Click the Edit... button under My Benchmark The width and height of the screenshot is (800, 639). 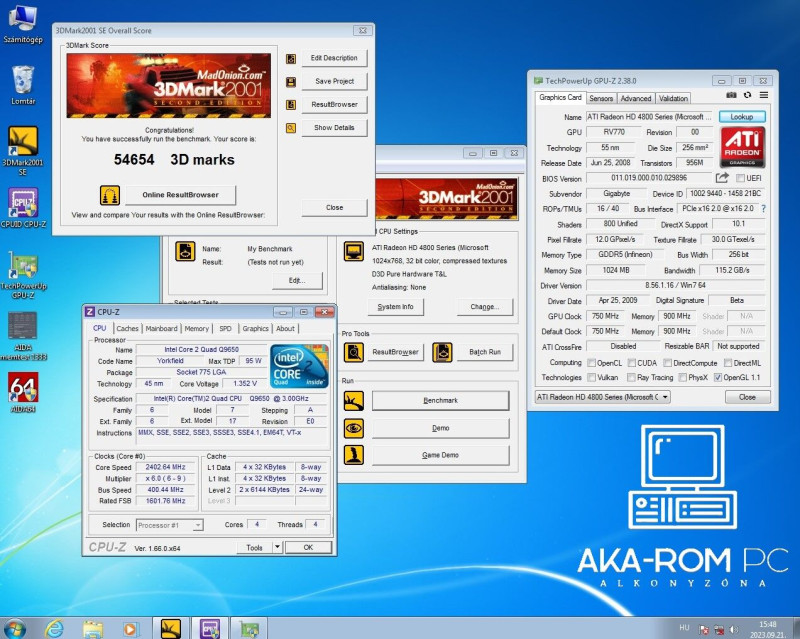pyautogui.click(x=297, y=281)
